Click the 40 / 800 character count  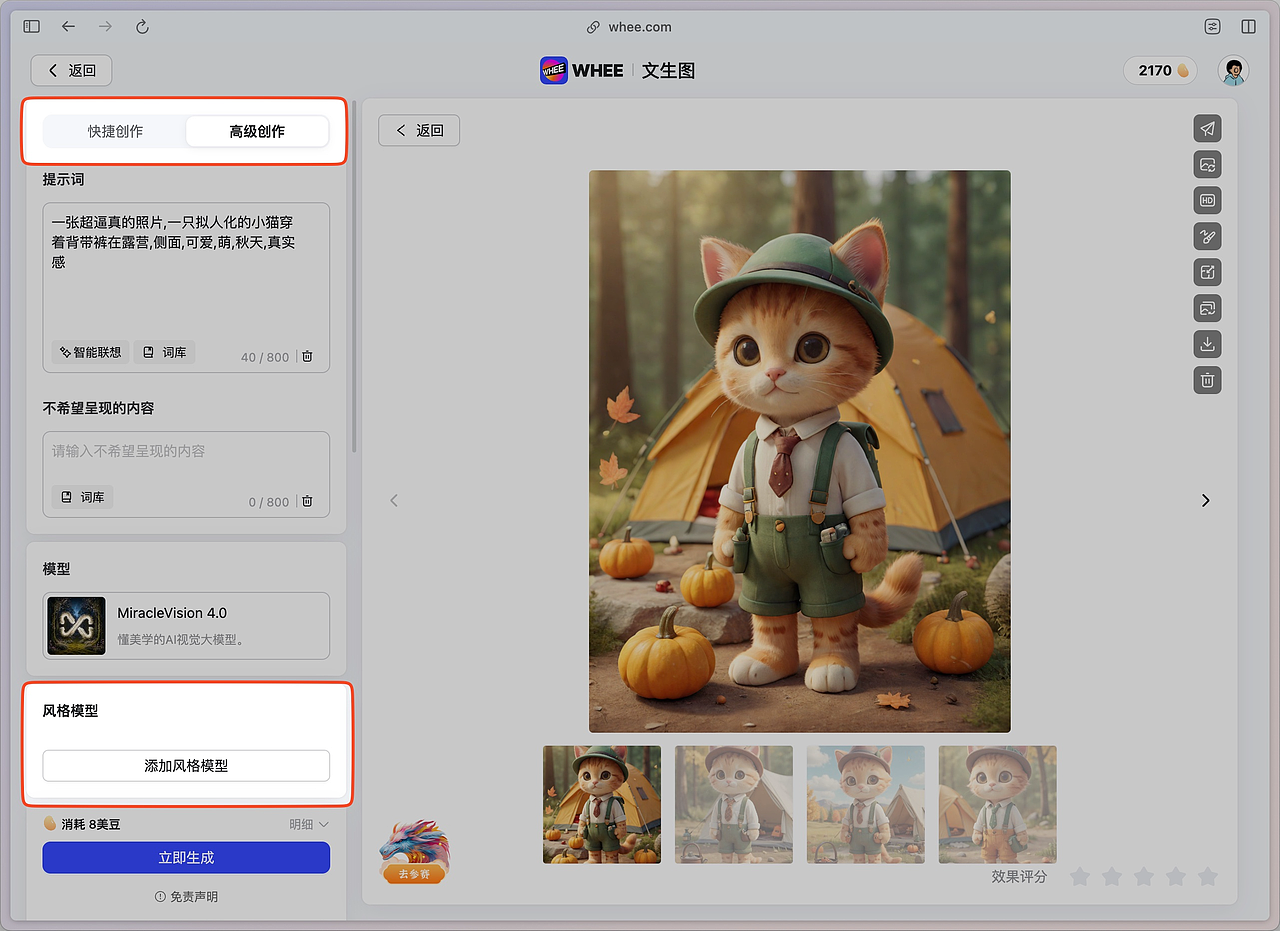(265, 357)
